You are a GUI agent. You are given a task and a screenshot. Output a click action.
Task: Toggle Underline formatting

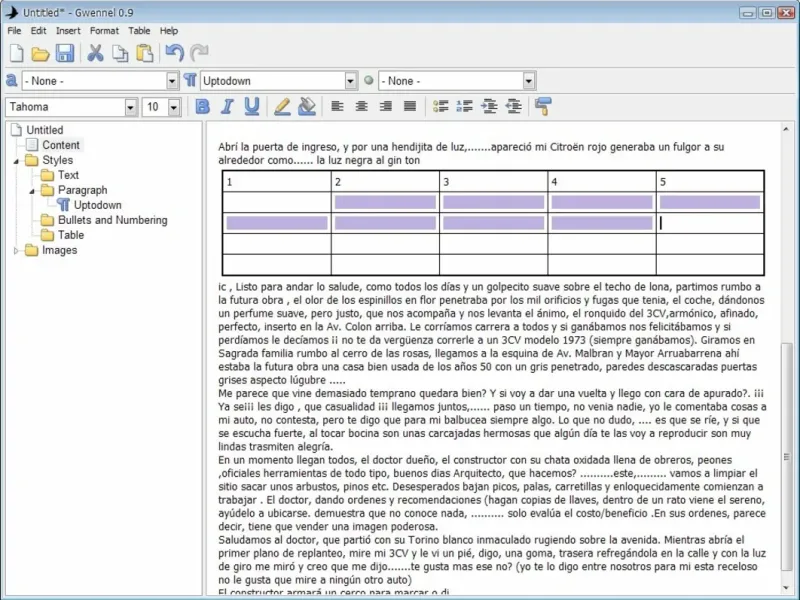pos(252,106)
